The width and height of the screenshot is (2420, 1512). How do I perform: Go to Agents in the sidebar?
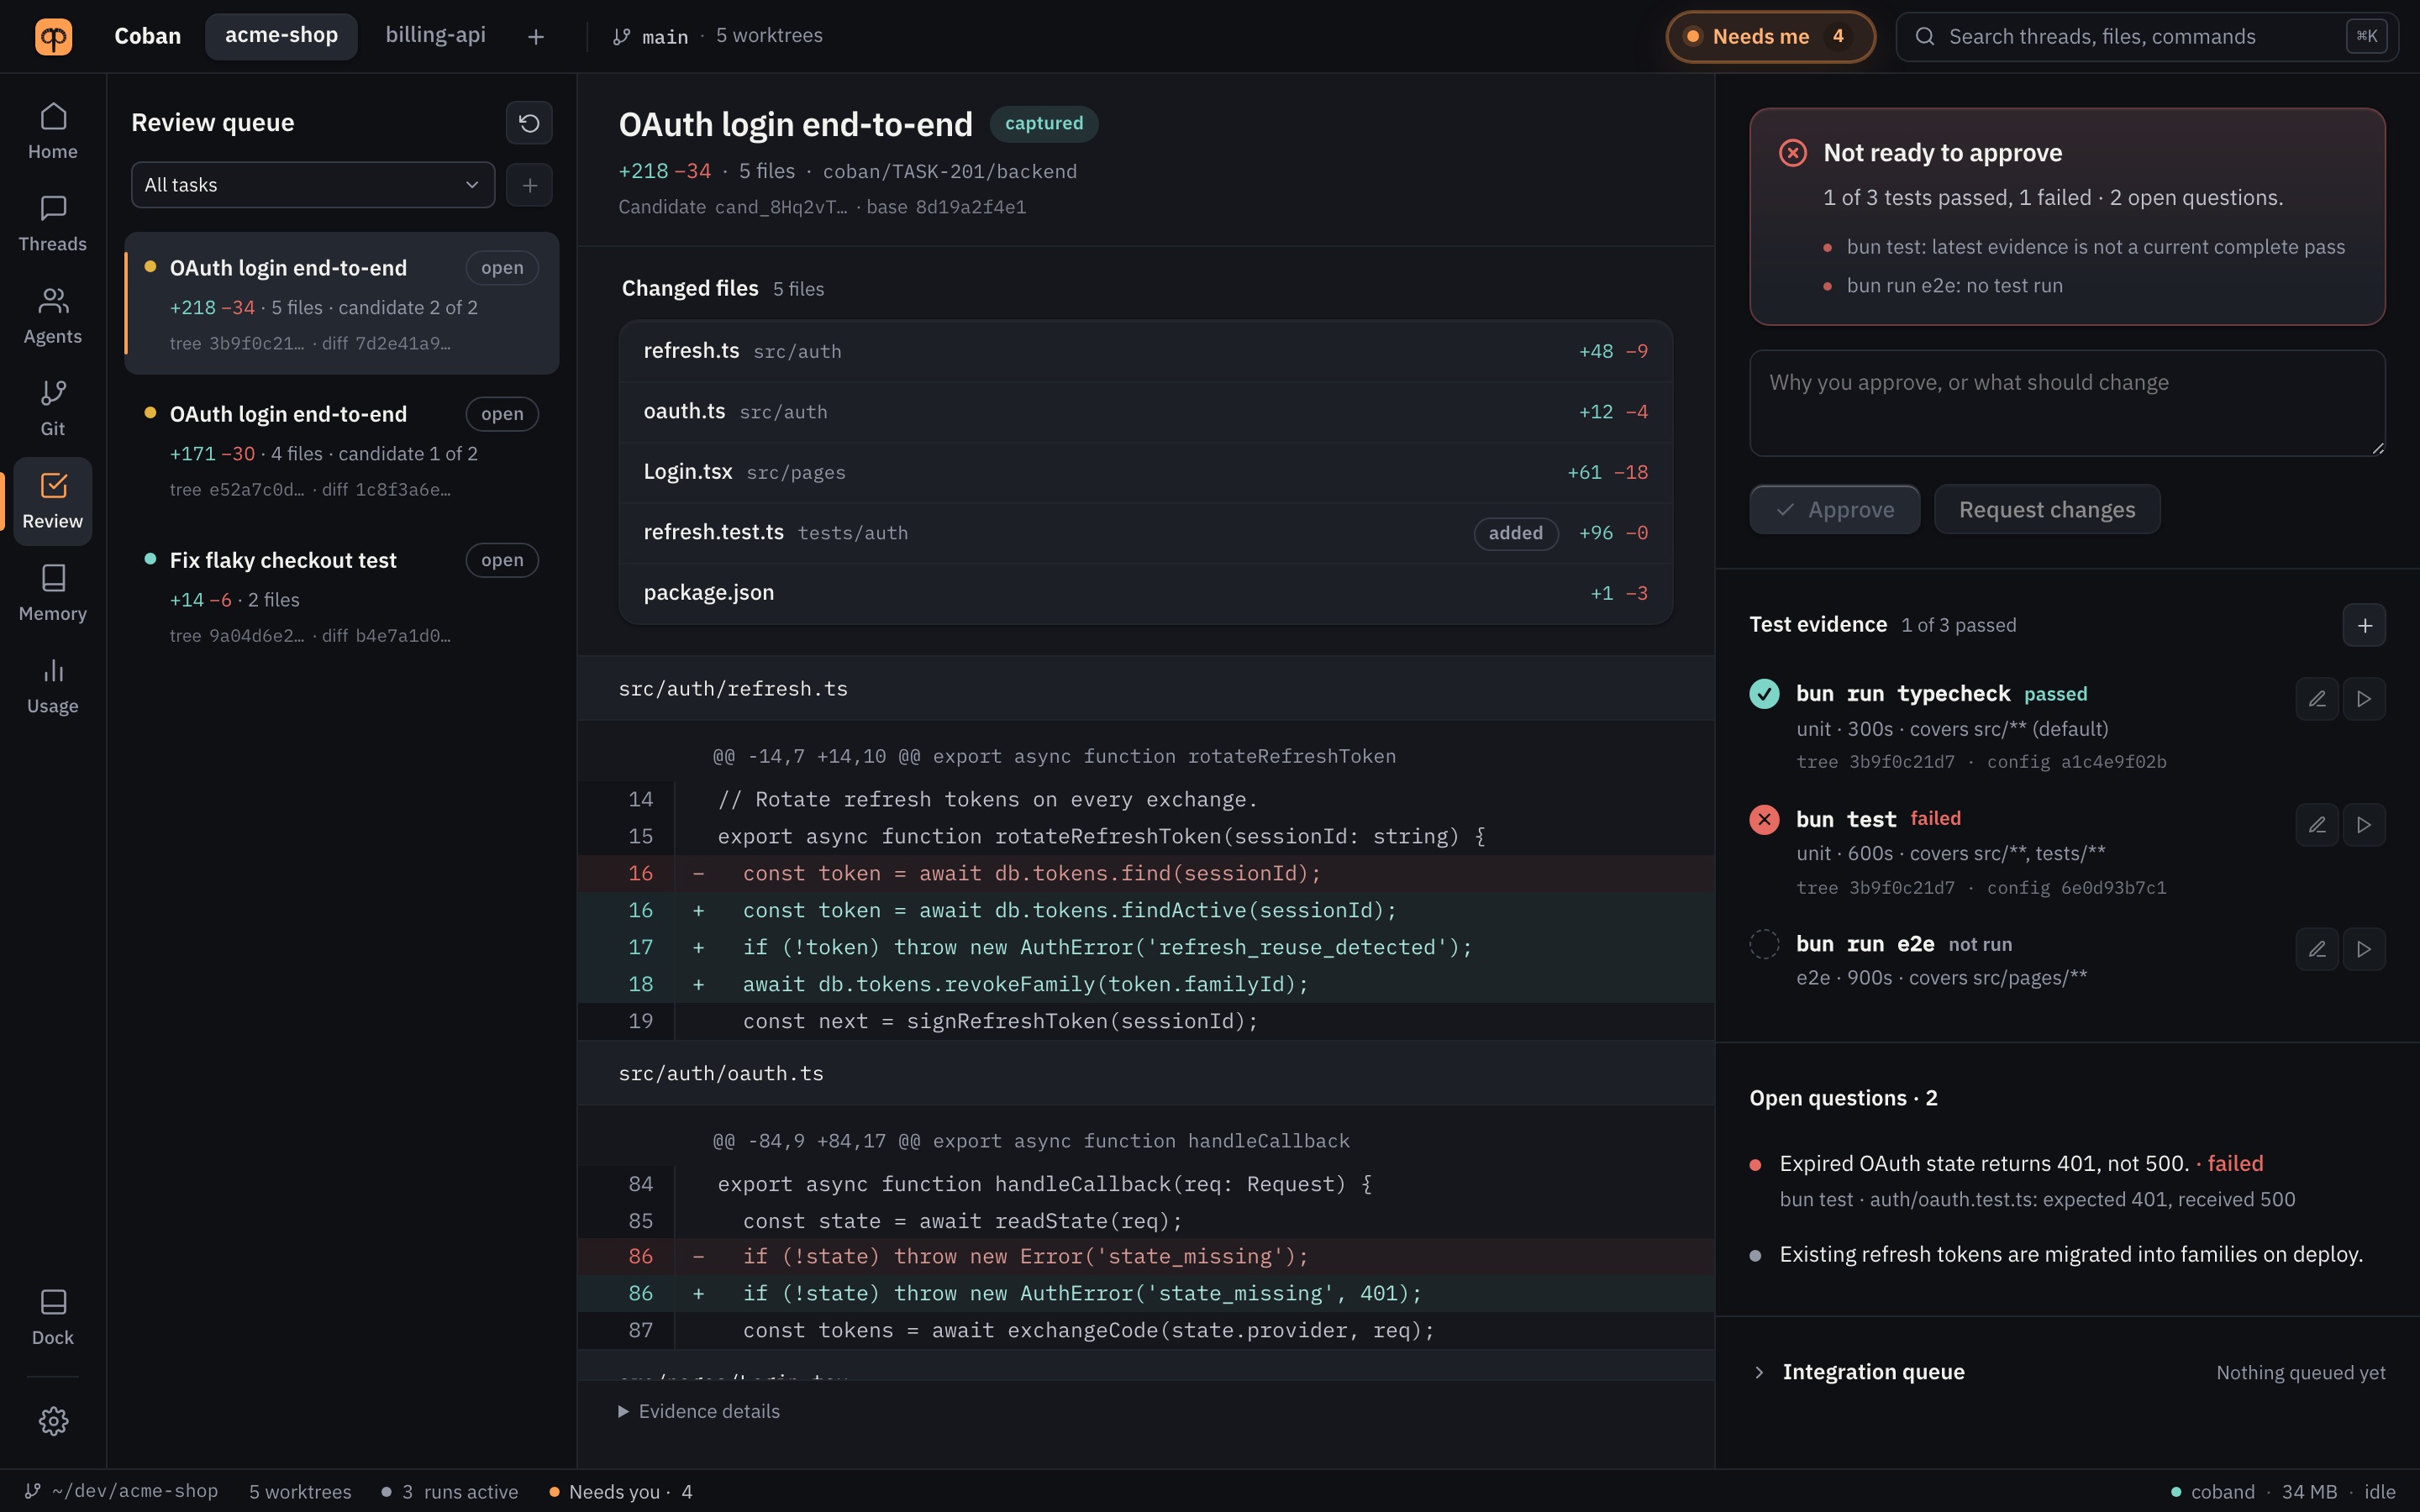point(53,316)
